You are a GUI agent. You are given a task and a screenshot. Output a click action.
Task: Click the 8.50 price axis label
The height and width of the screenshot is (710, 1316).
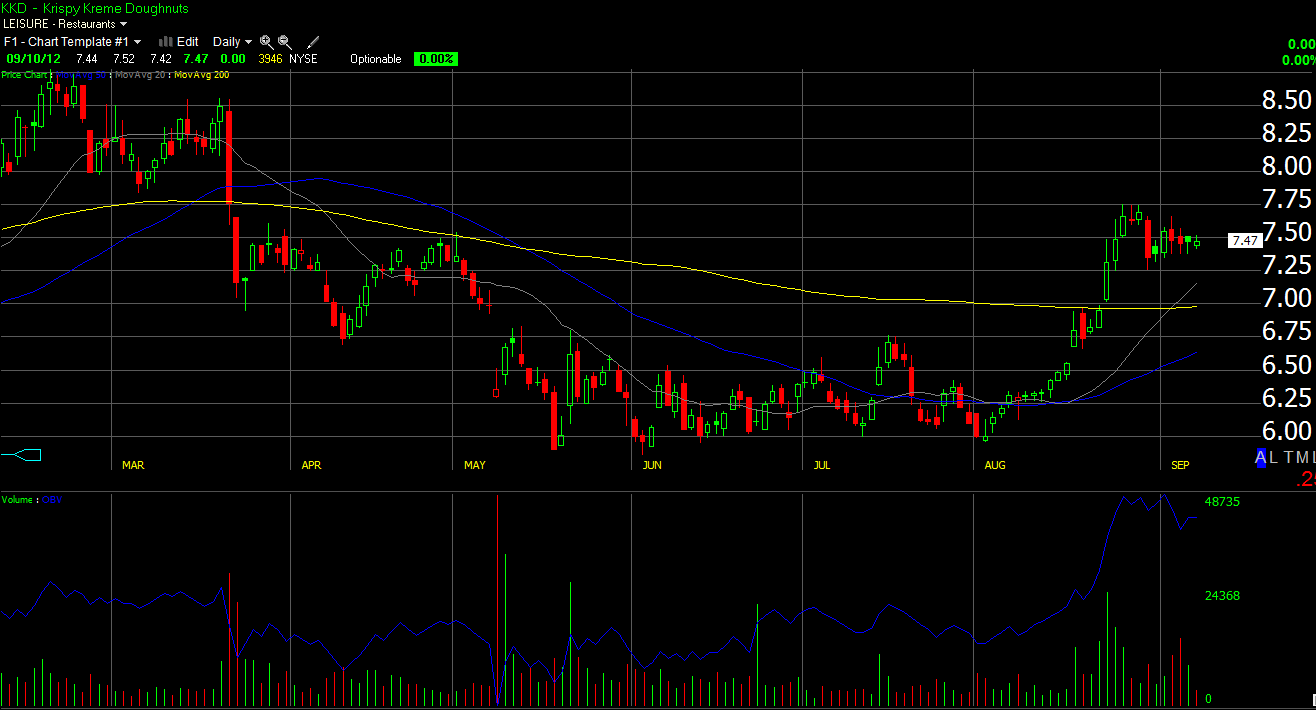(x=1286, y=100)
